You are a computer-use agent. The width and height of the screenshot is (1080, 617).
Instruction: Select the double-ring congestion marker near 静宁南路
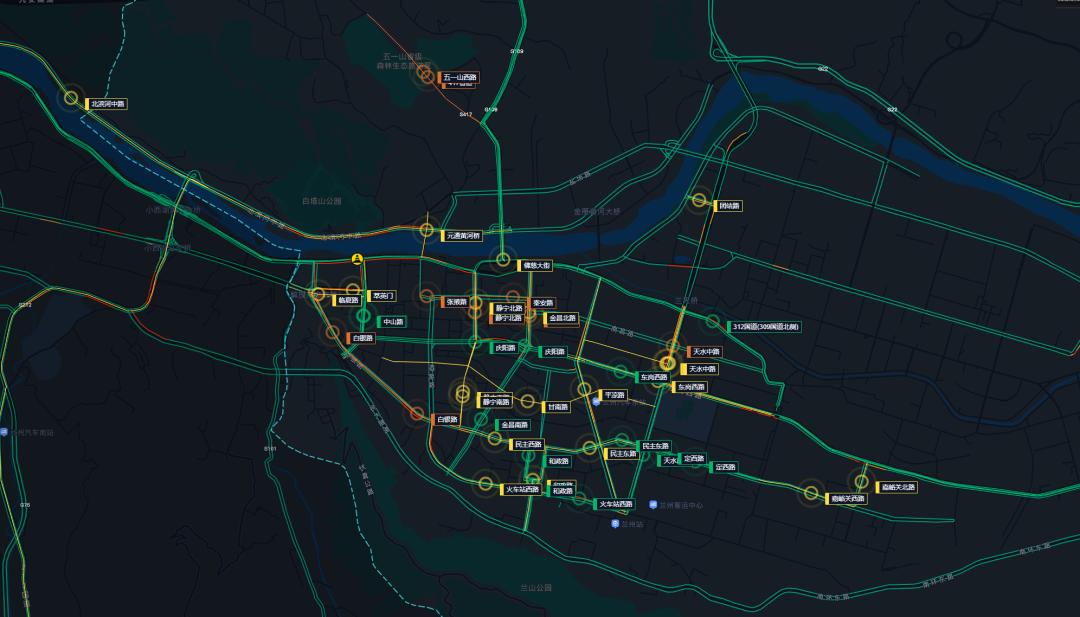463,392
